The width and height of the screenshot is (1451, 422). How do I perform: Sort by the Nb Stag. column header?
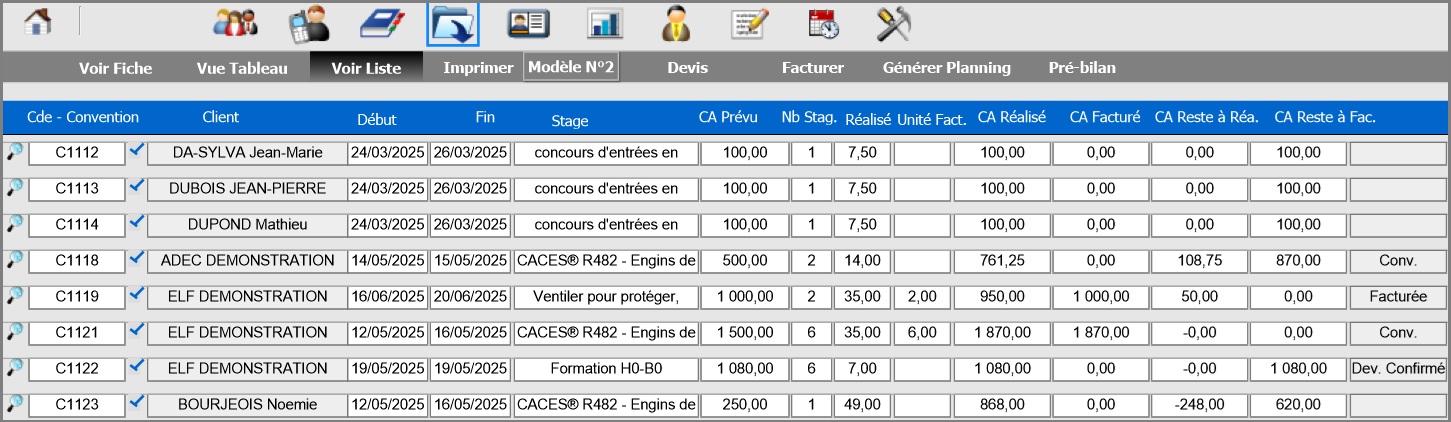(809, 118)
